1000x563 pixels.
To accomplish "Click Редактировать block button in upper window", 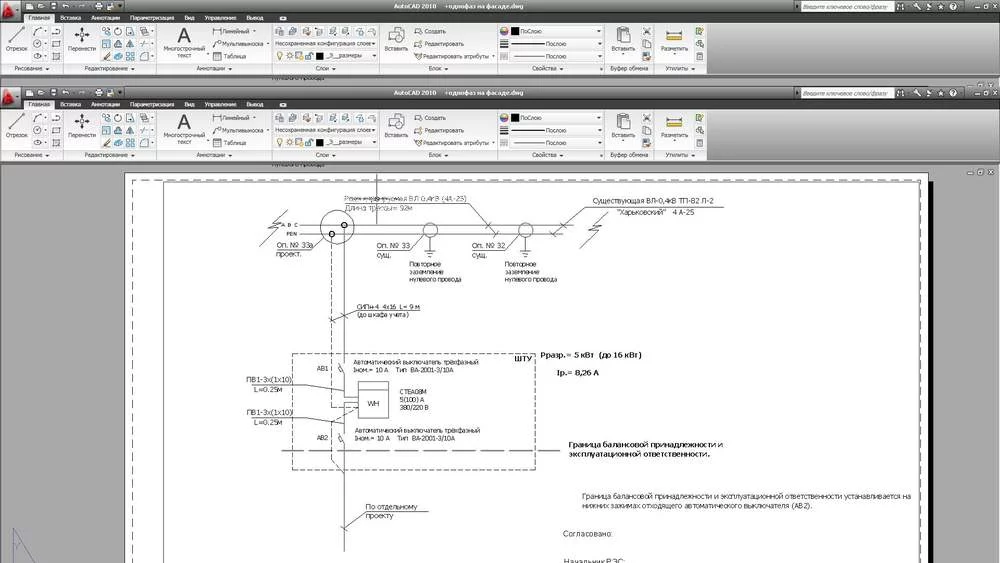I will coord(439,44).
